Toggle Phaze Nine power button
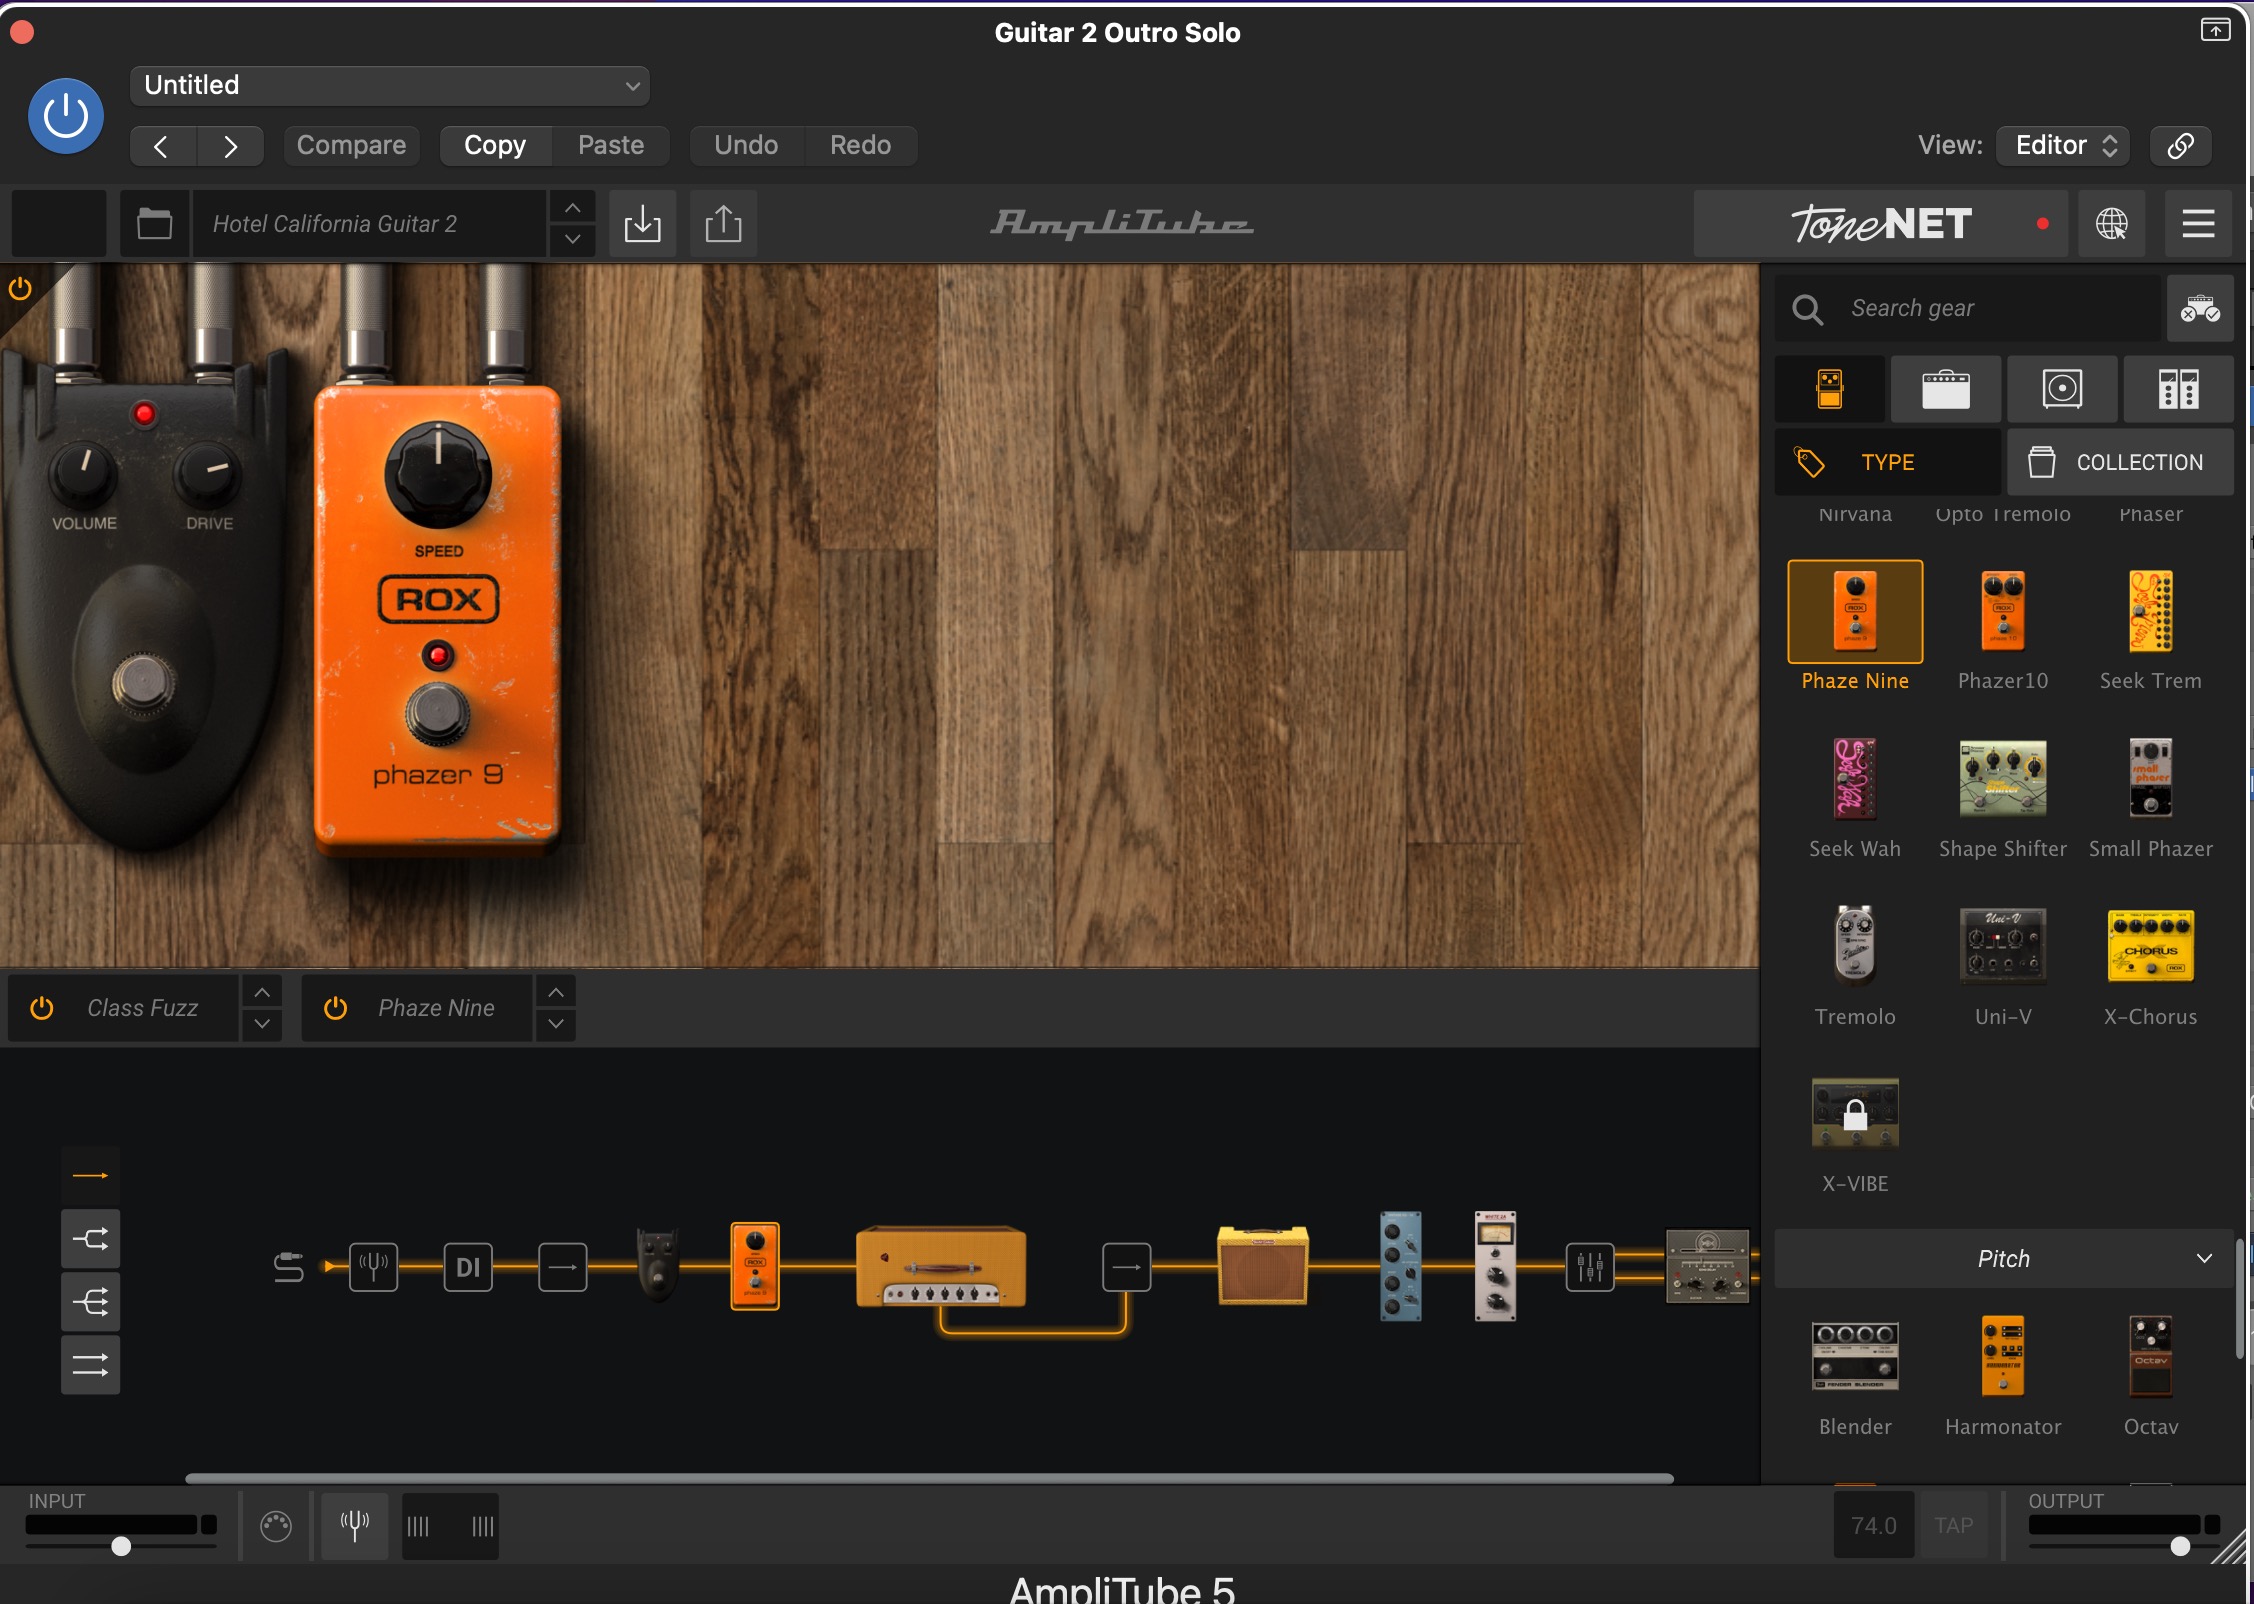 click(336, 1008)
